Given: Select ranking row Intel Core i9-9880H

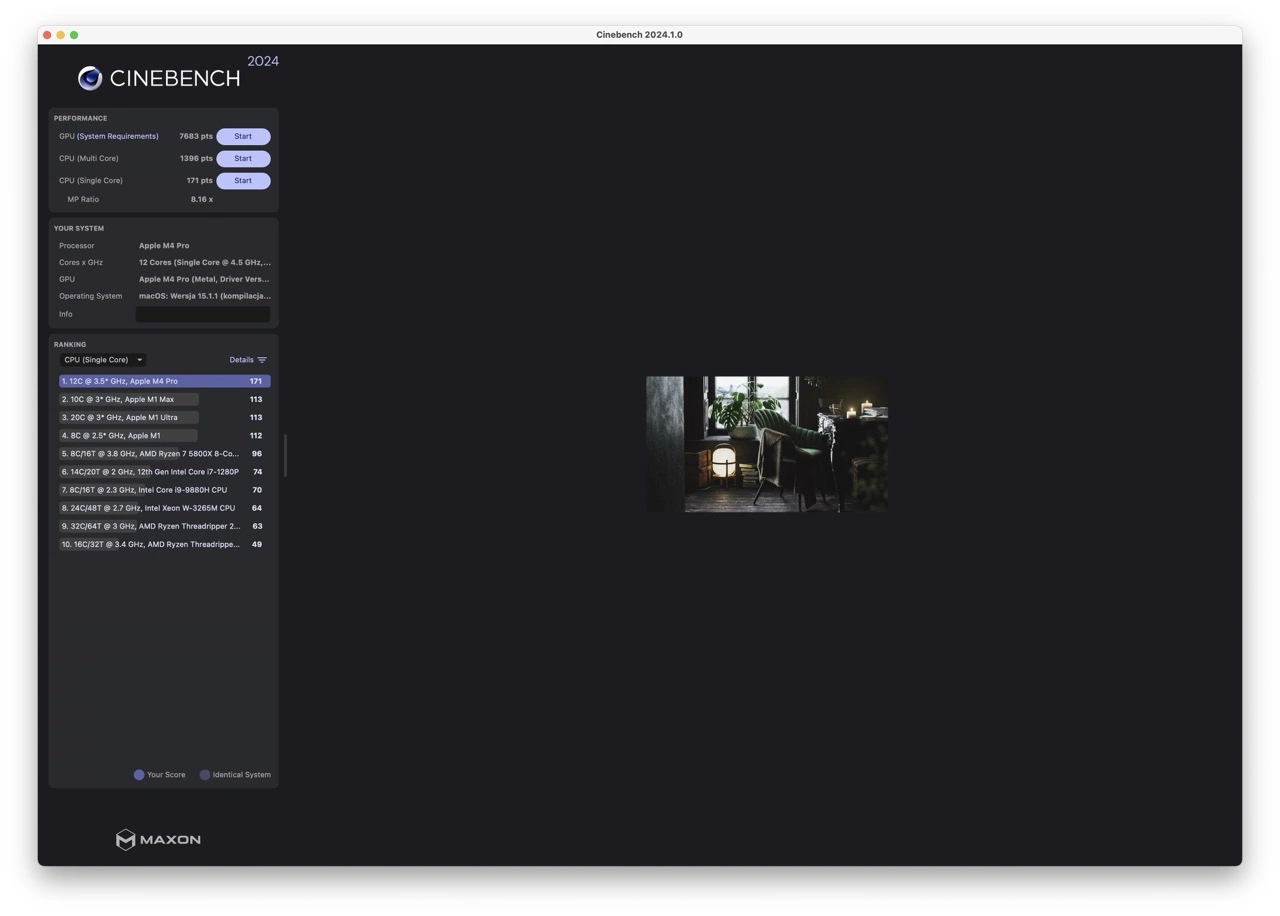Looking at the screenshot, I should click(x=164, y=490).
